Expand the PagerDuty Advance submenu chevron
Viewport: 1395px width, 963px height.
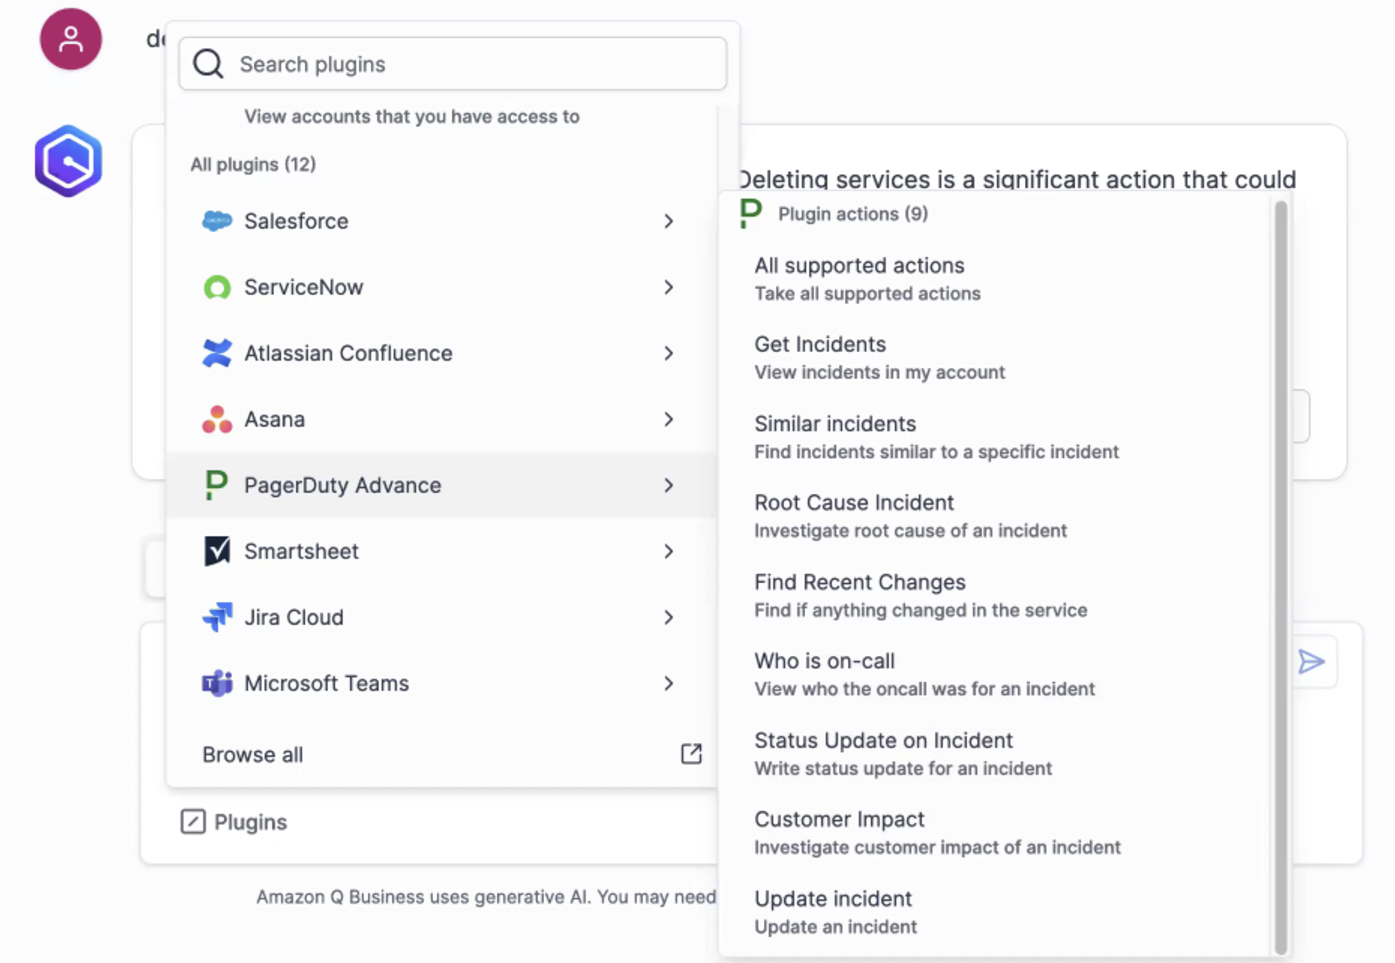[669, 486]
